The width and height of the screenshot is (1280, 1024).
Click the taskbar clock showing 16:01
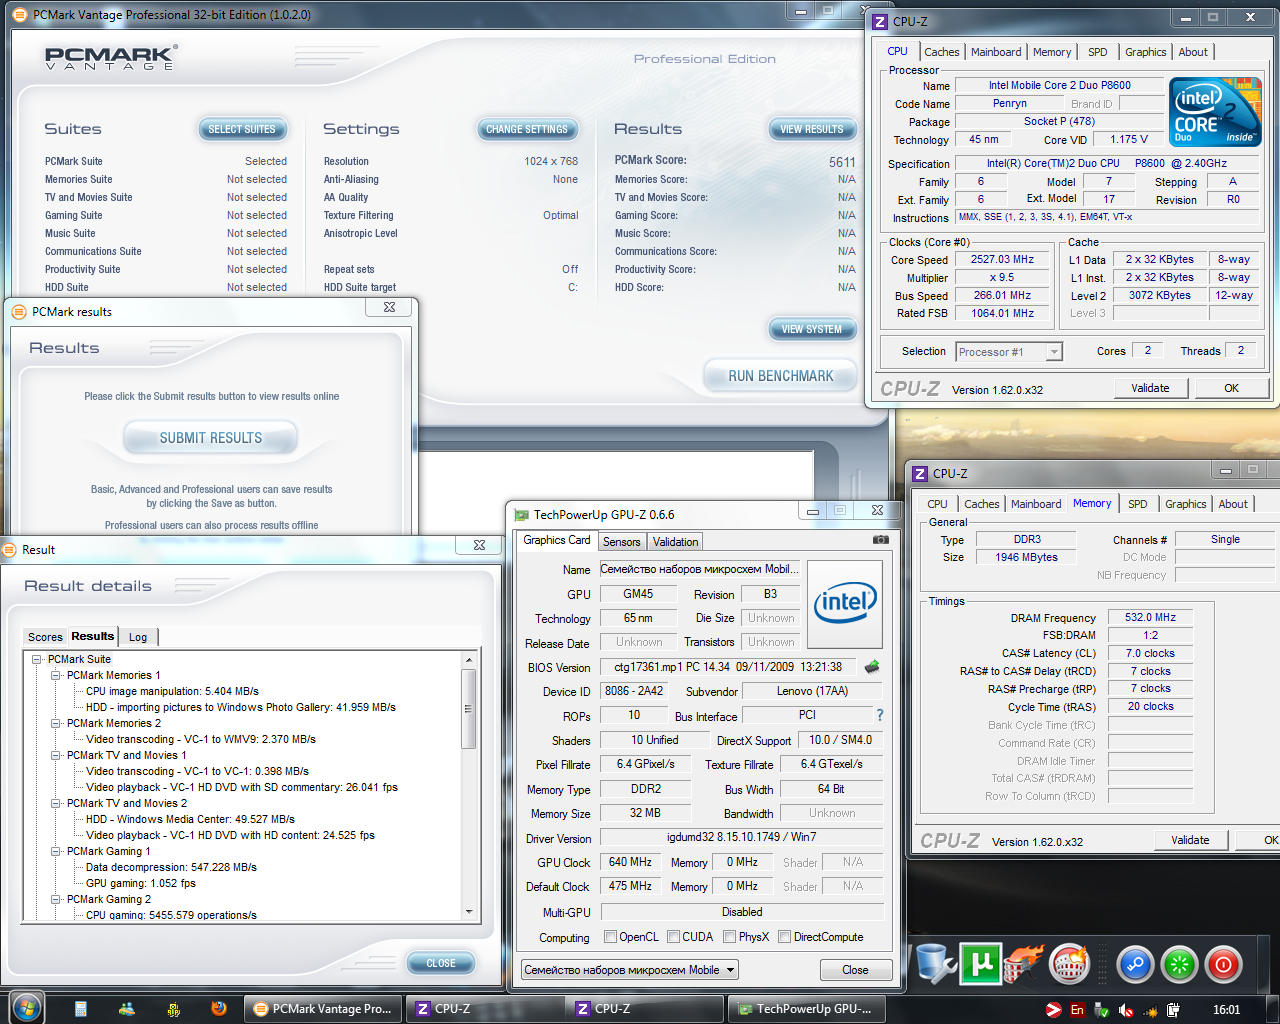pyautogui.click(x=1226, y=1010)
